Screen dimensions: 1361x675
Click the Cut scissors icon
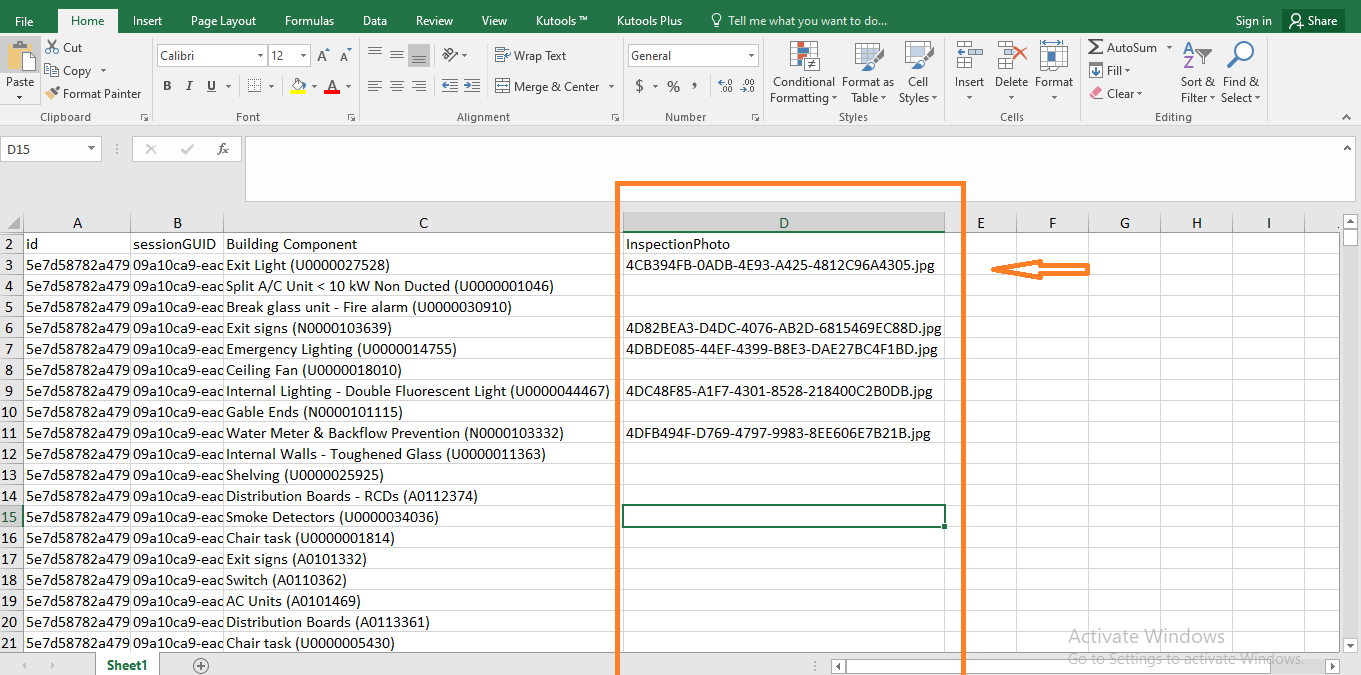click(x=53, y=47)
